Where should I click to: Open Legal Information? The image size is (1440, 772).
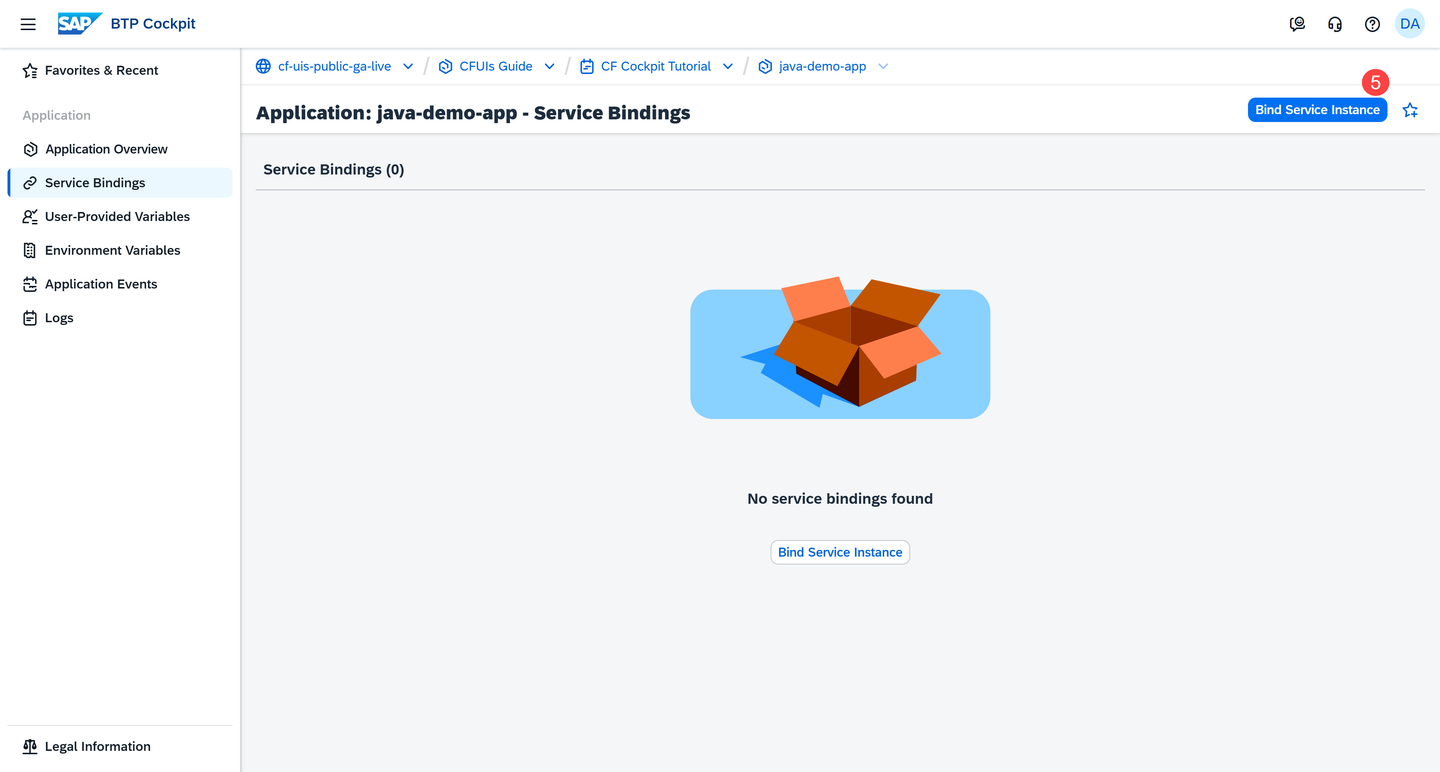pyautogui.click(x=120, y=747)
